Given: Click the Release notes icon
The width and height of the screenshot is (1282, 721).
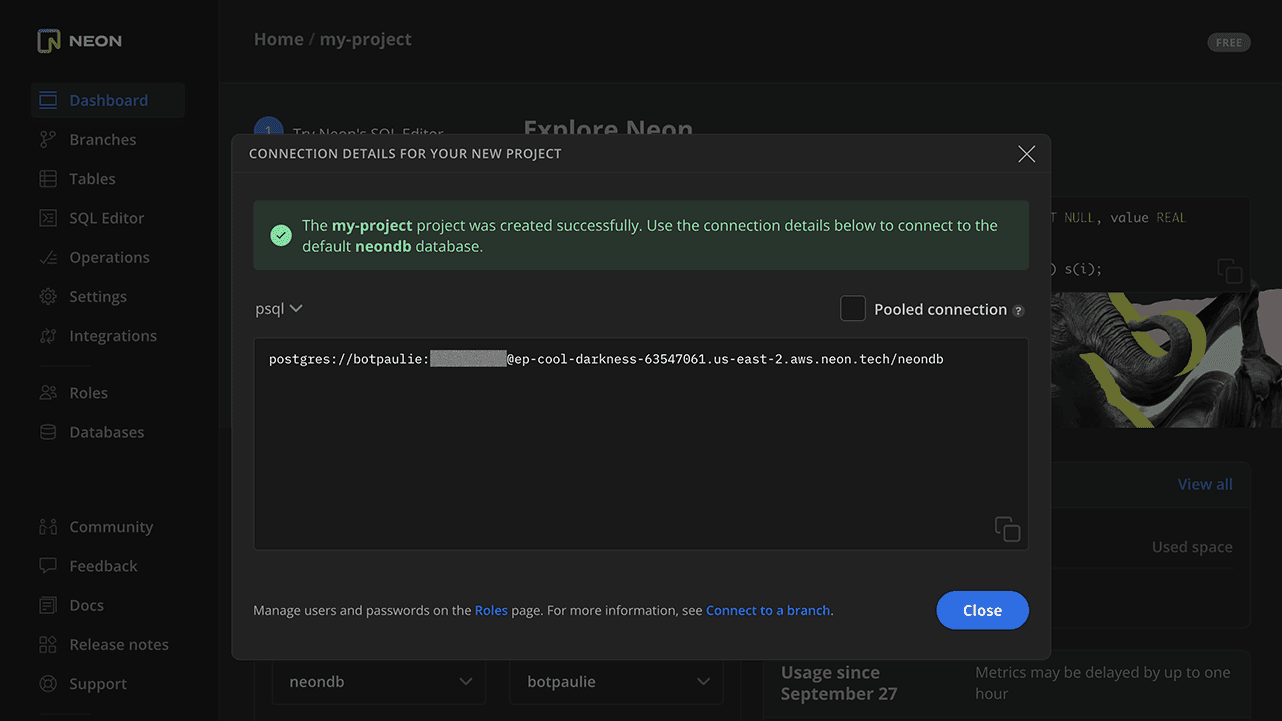Looking at the screenshot, I should [x=48, y=645].
